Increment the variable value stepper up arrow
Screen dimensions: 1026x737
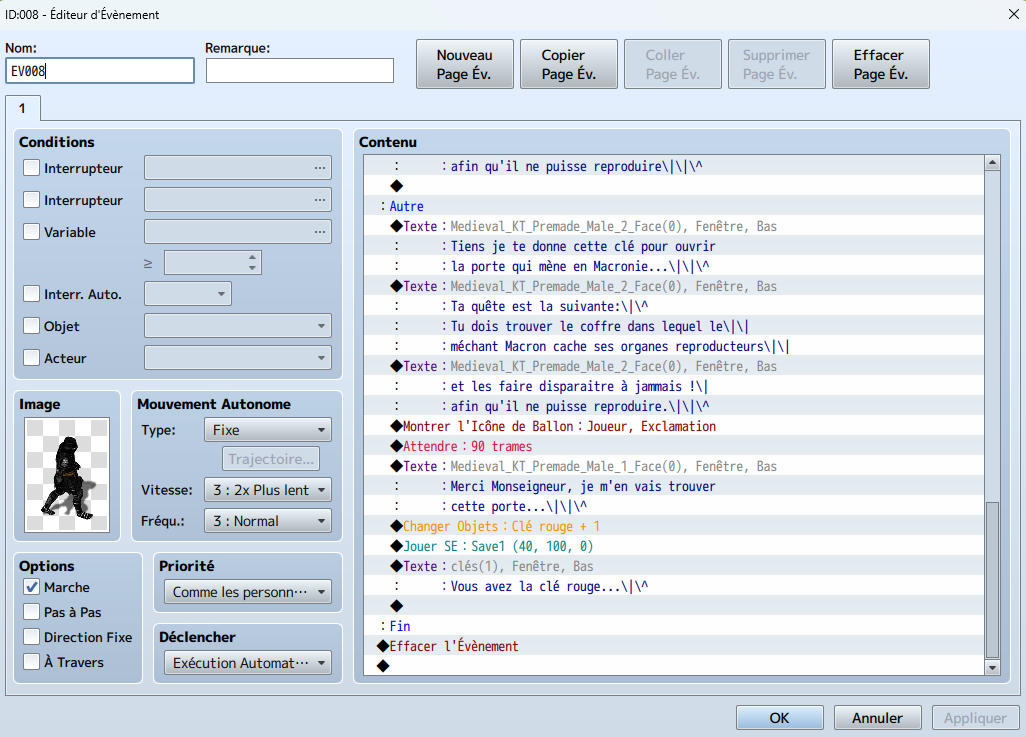tap(253, 257)
